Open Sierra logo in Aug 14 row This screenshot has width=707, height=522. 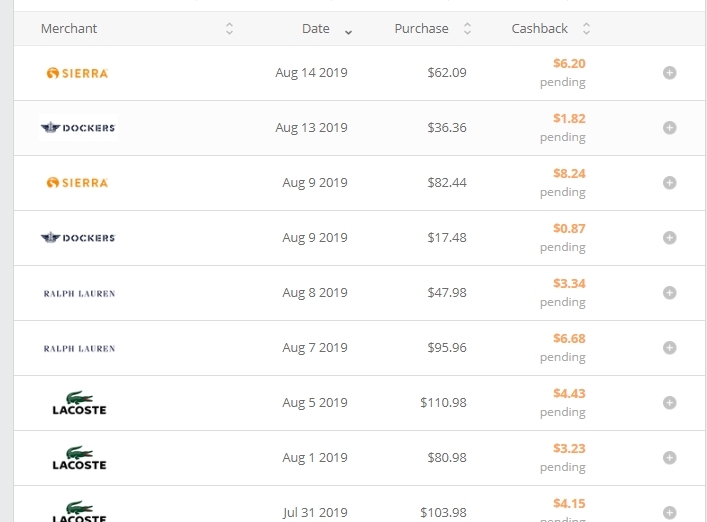click(x=78, y=73)
